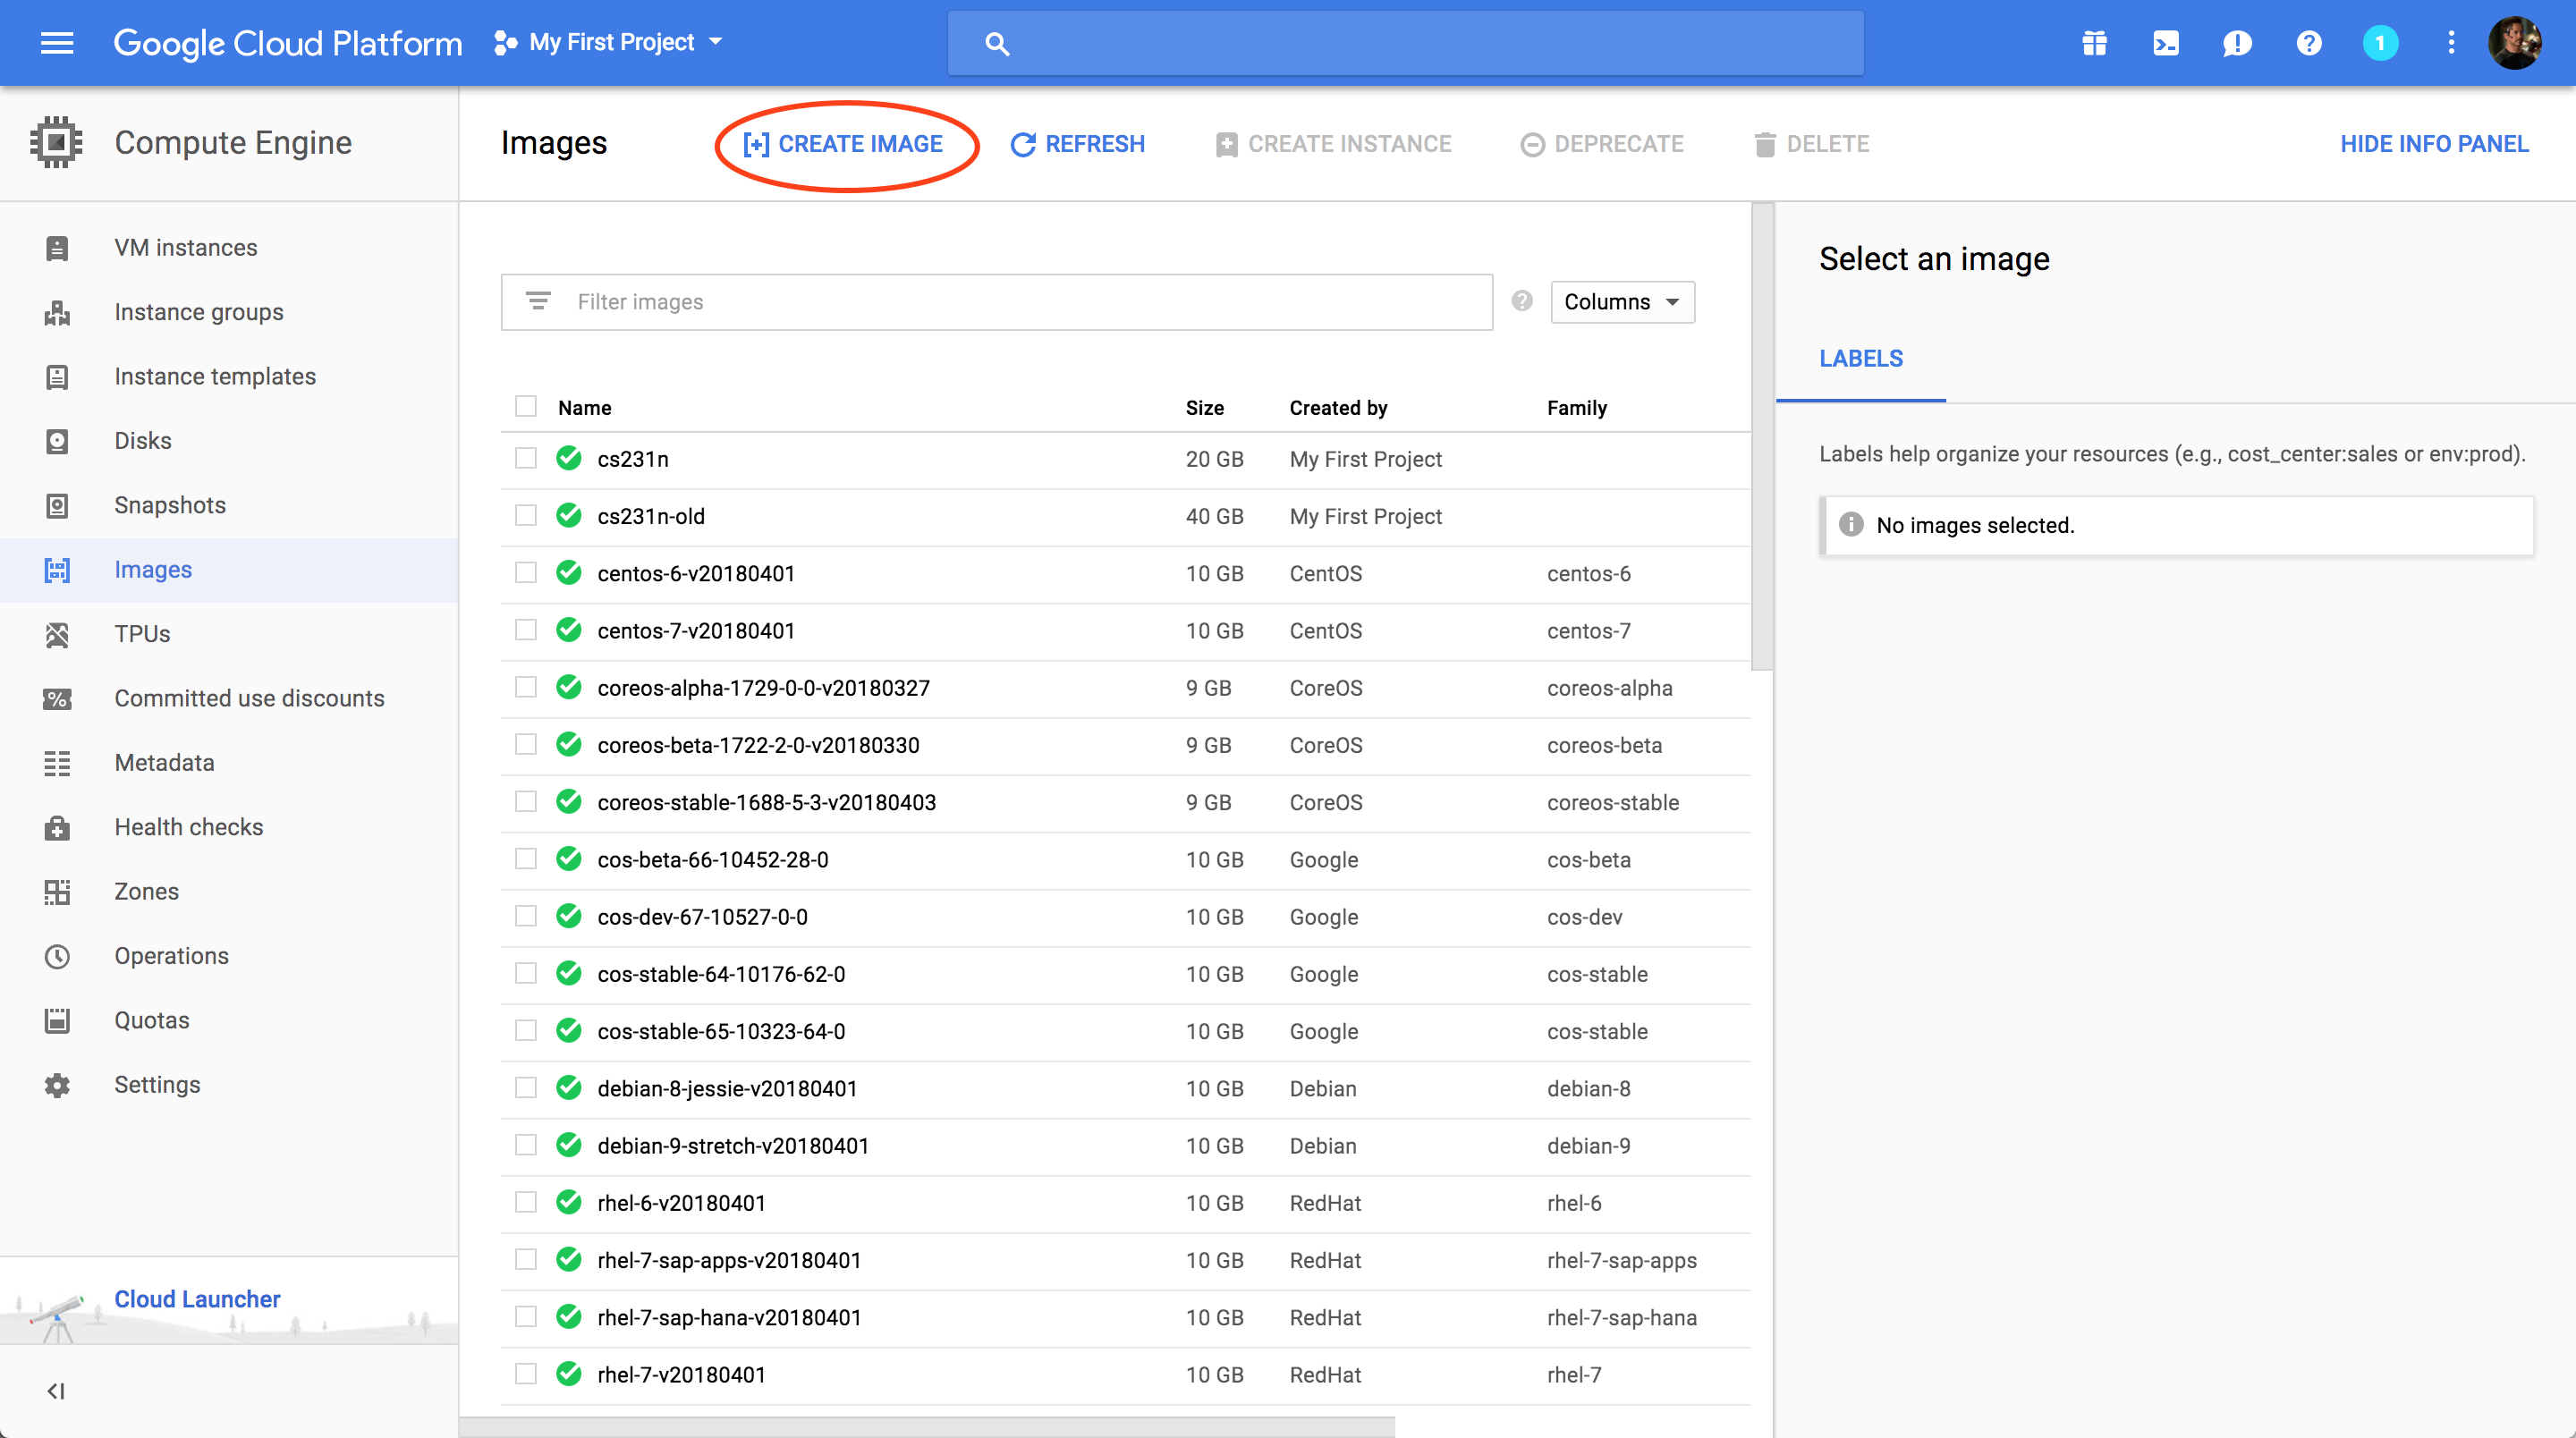Click the Committed use discounts percent icon
Screen dimensions: 2576x1438
(57, 698)
